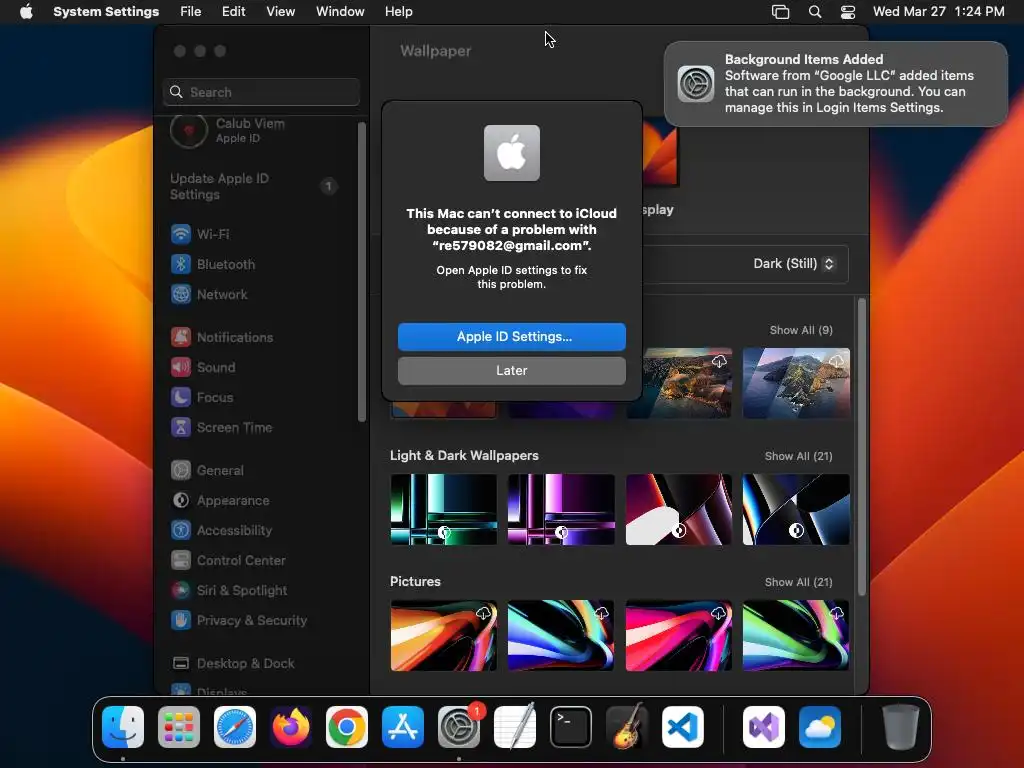This screenshot has height=768, width=1024.
Task: Choose green-and-purple Pictures wallpaper
Action: point(796,635)
